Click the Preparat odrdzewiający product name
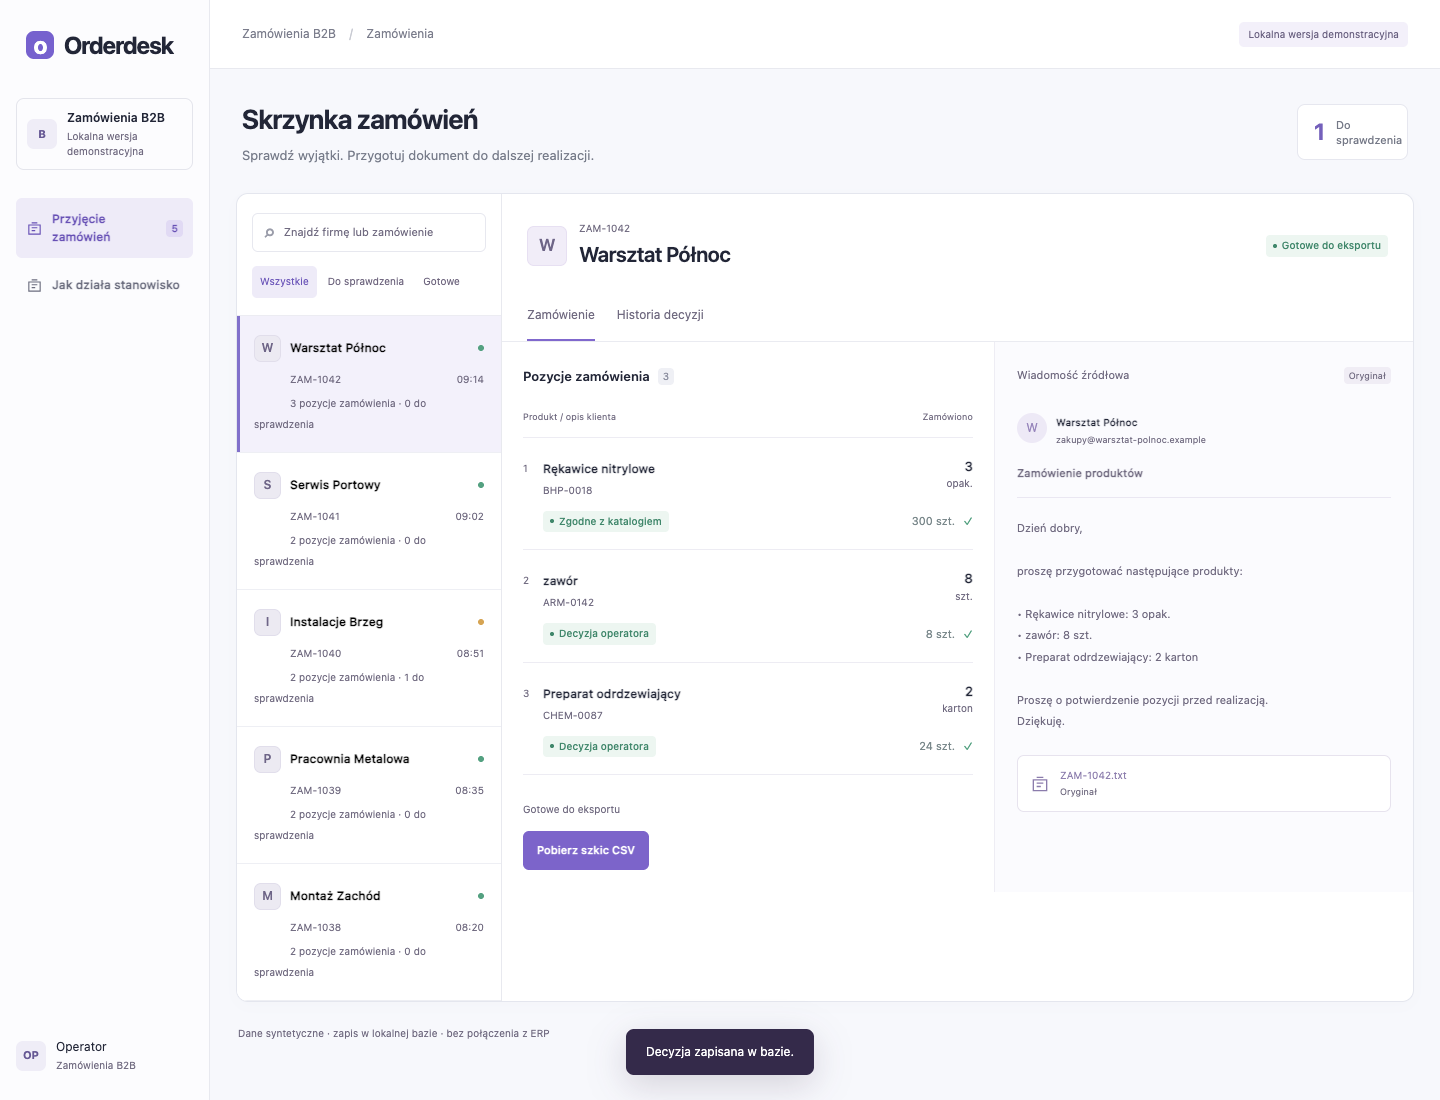Image resolution: width=1440 pixels, height=1100 pixels. coord(612,694)
